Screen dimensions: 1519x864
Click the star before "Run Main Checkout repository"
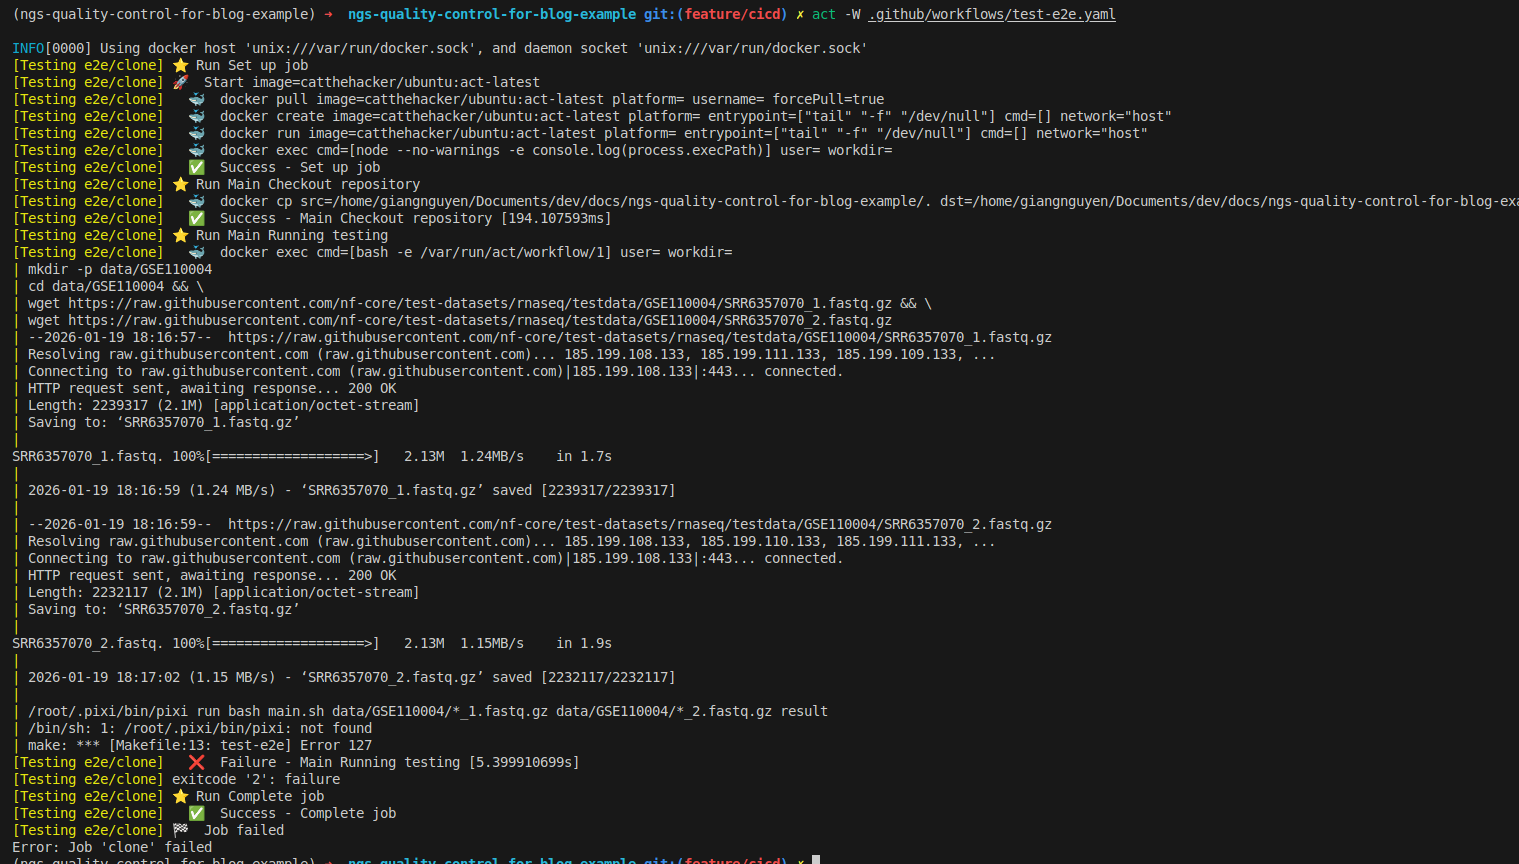(180, 184)
